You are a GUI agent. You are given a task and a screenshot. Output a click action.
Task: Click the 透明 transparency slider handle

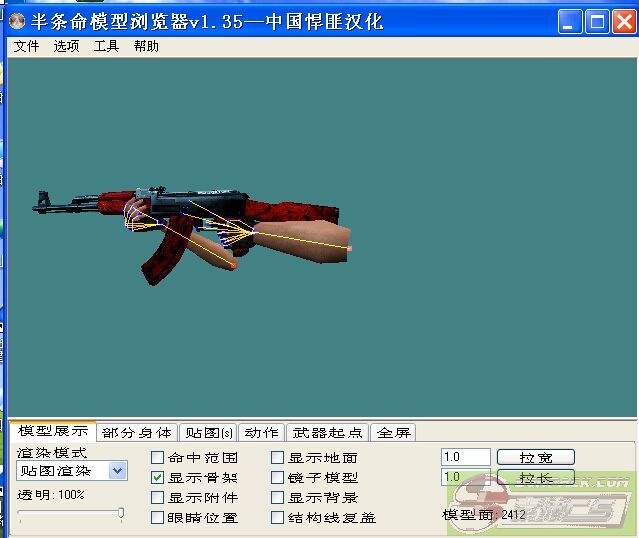click(121, 513)
